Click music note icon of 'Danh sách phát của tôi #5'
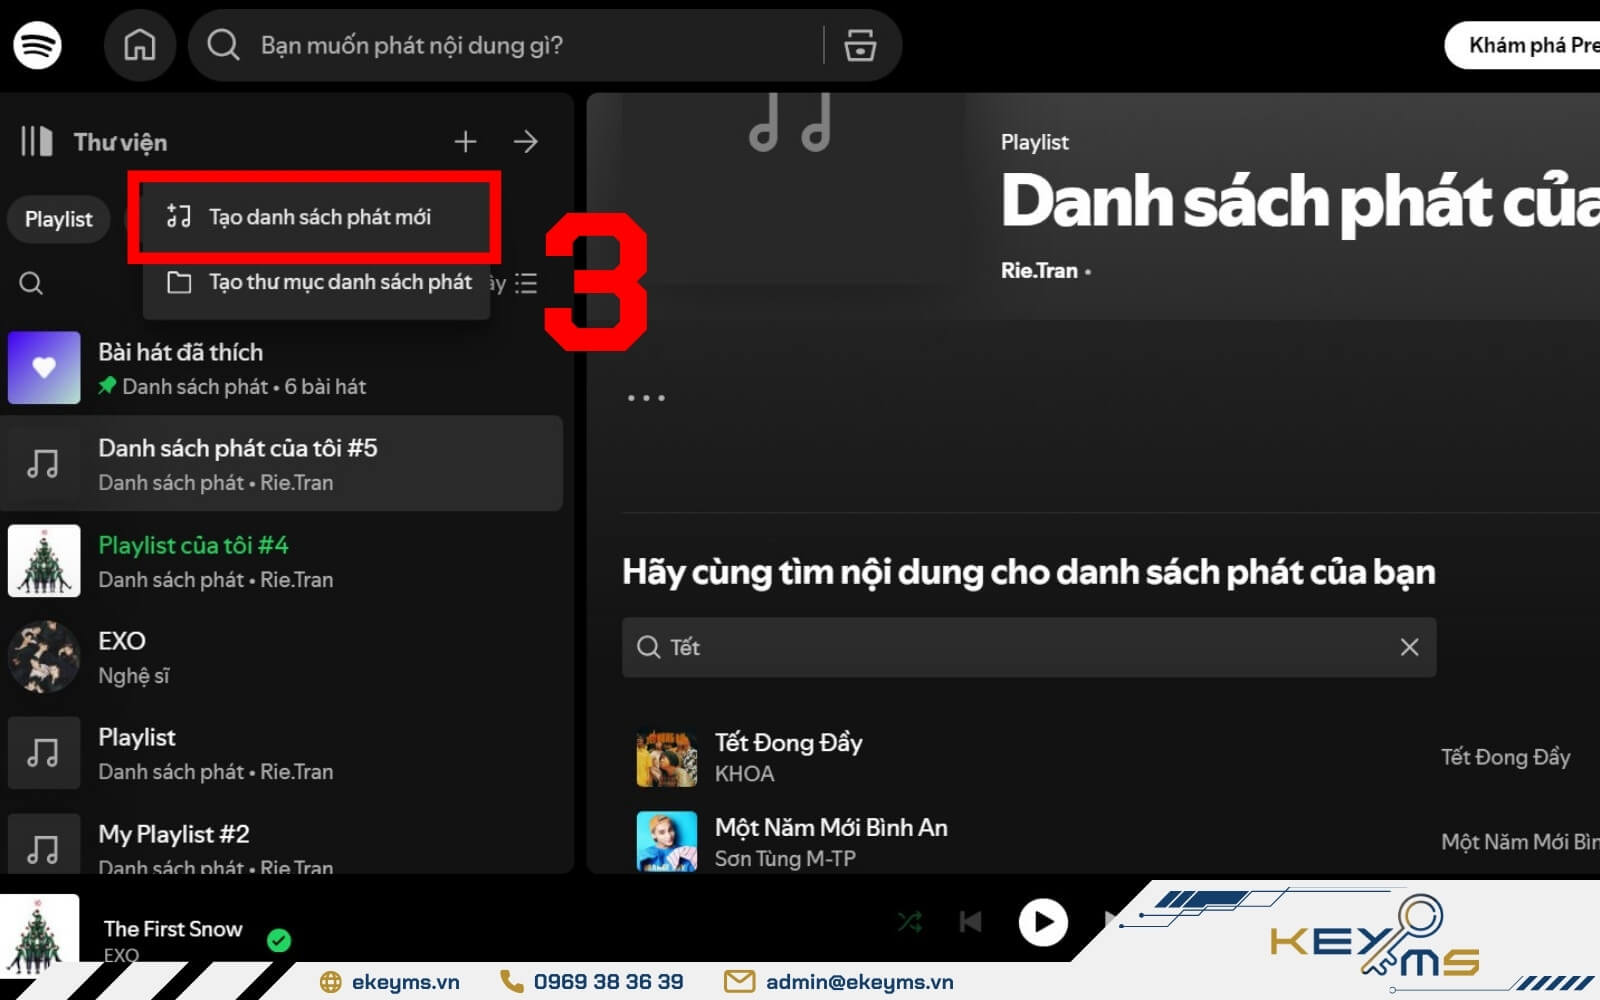The height and width of the screenshot is (1000, 1600). [x=44, y=464]
